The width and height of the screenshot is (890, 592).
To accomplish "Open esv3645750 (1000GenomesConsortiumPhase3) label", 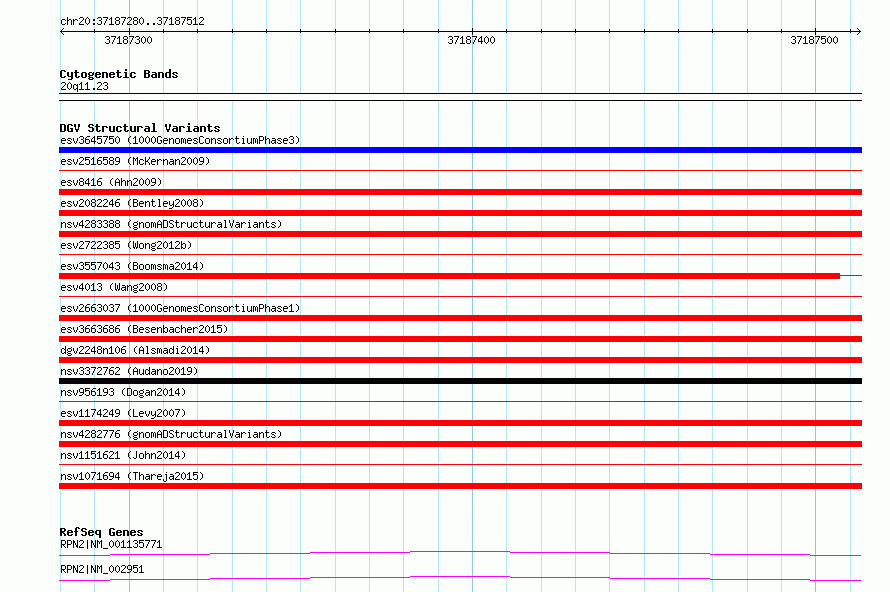I will point(180,140).
